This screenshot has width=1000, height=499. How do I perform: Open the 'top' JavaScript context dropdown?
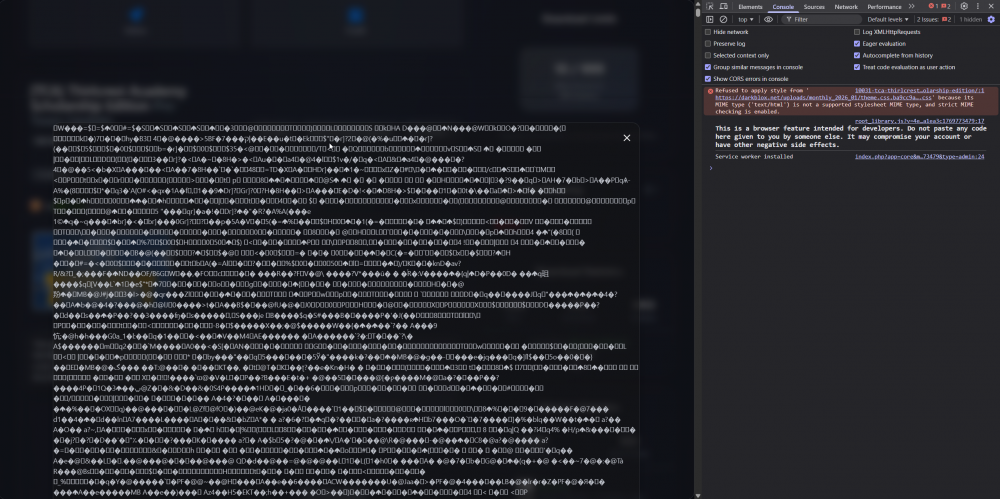747,19
